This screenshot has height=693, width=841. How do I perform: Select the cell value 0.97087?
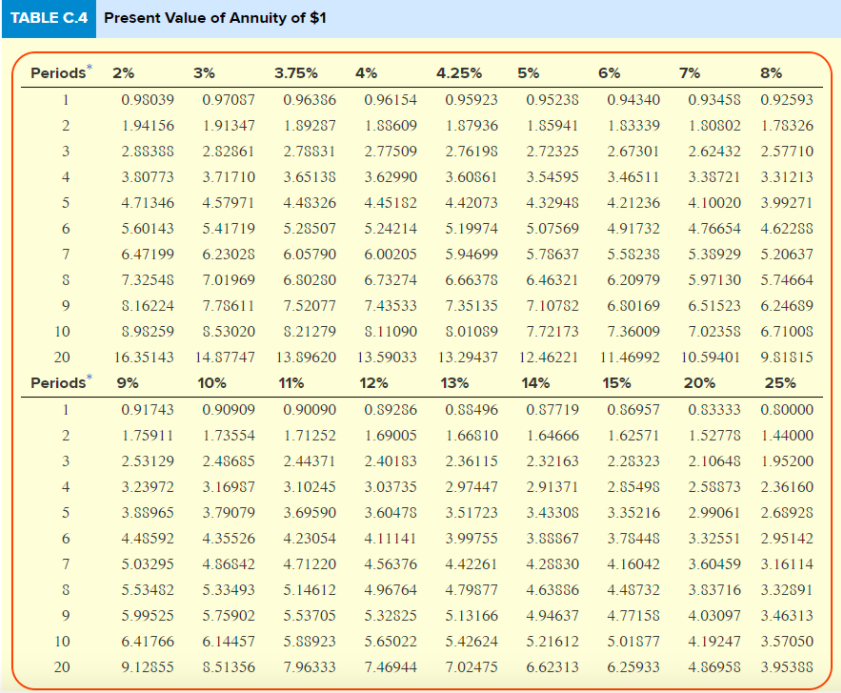tap(228, 100)
